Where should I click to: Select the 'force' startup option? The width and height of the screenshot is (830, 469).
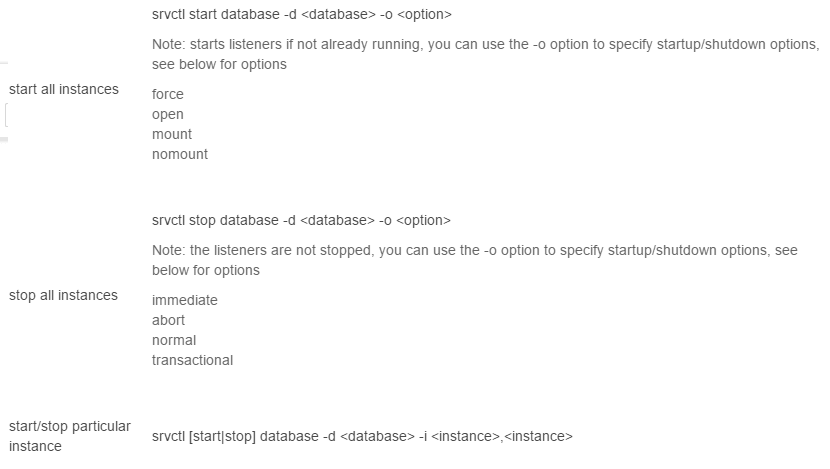[x=168, y=95]
